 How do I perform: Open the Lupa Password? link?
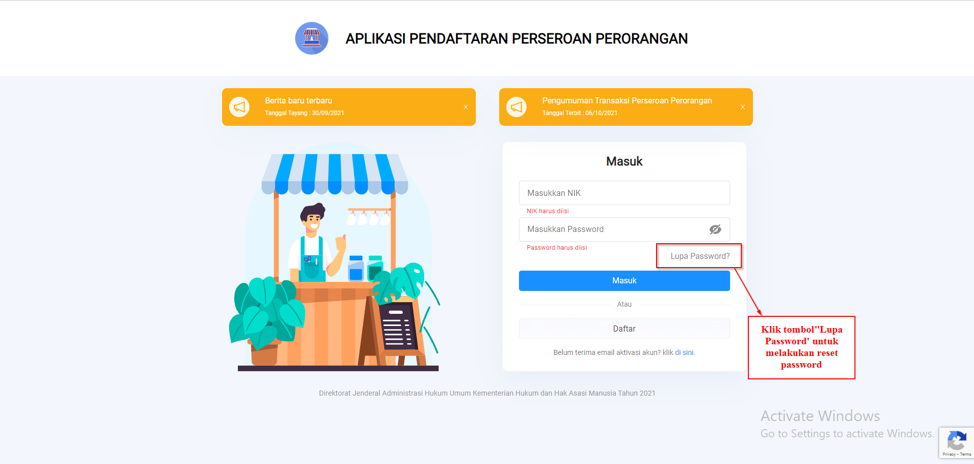point(700,255)
